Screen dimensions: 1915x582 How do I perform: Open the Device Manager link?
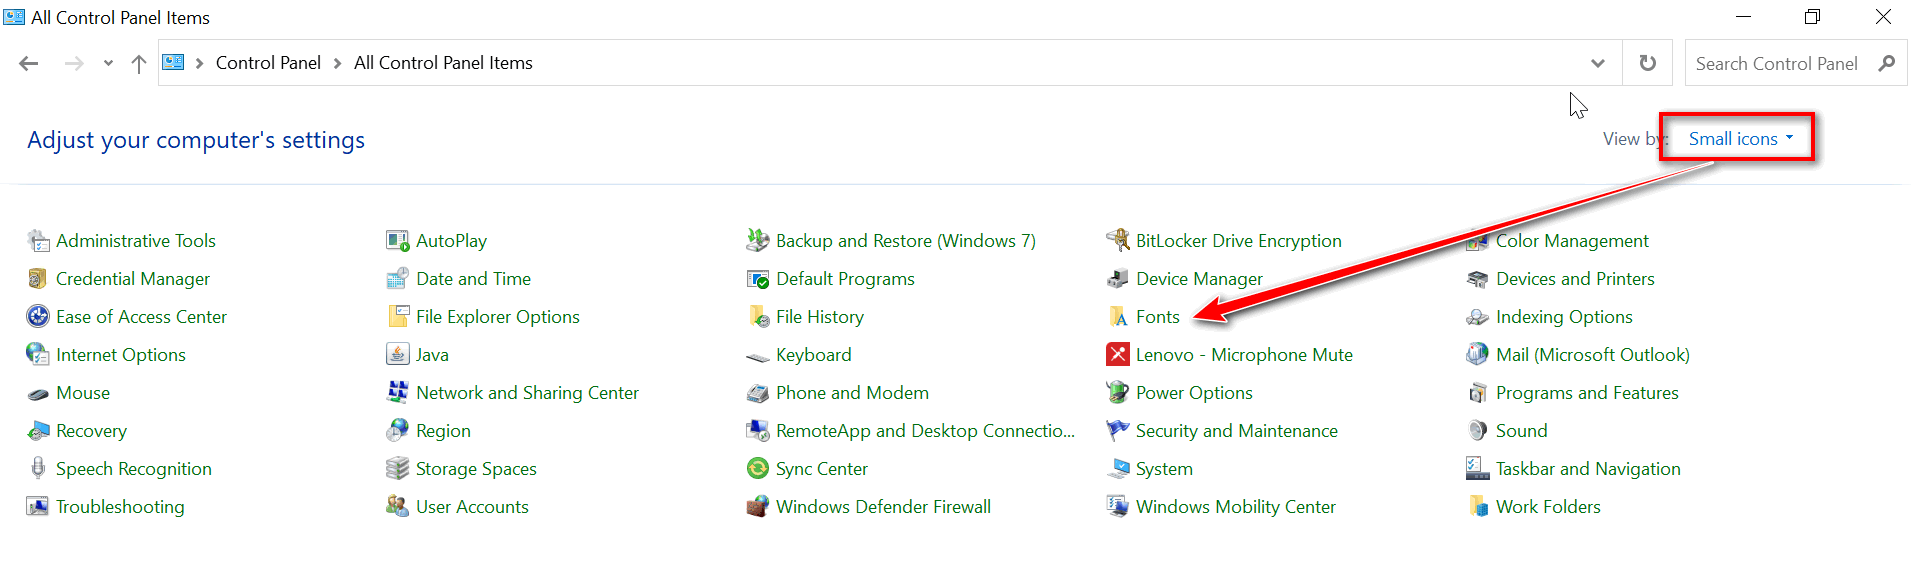coord(1199,279)
